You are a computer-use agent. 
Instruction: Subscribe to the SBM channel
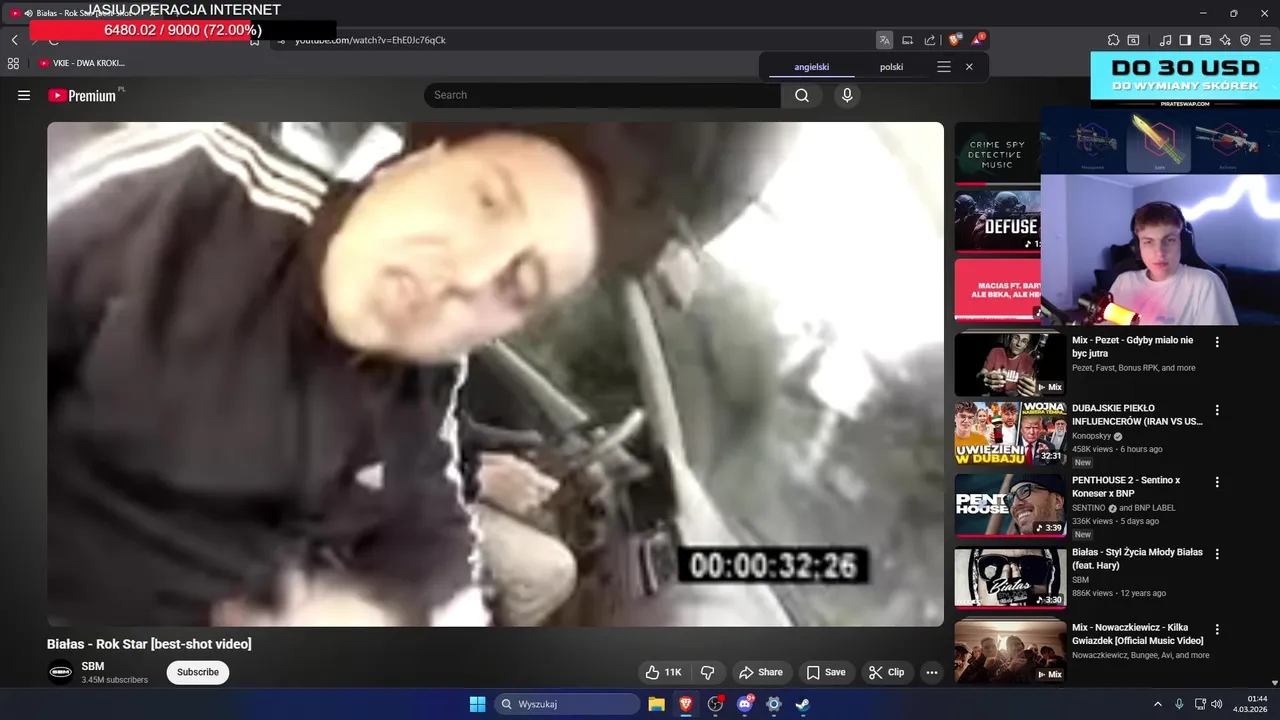click(198, 672)
